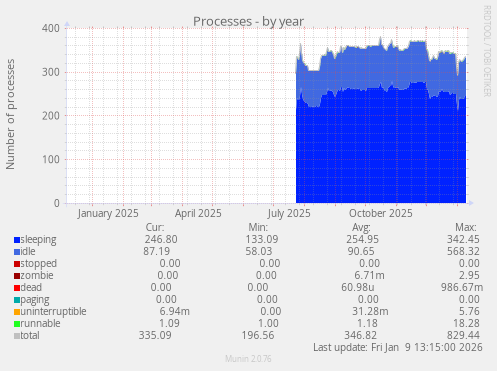Click runnable average value 1.18
Image resolution: width=497 pixels, height=371 pixels.
(x=367, y=323)
